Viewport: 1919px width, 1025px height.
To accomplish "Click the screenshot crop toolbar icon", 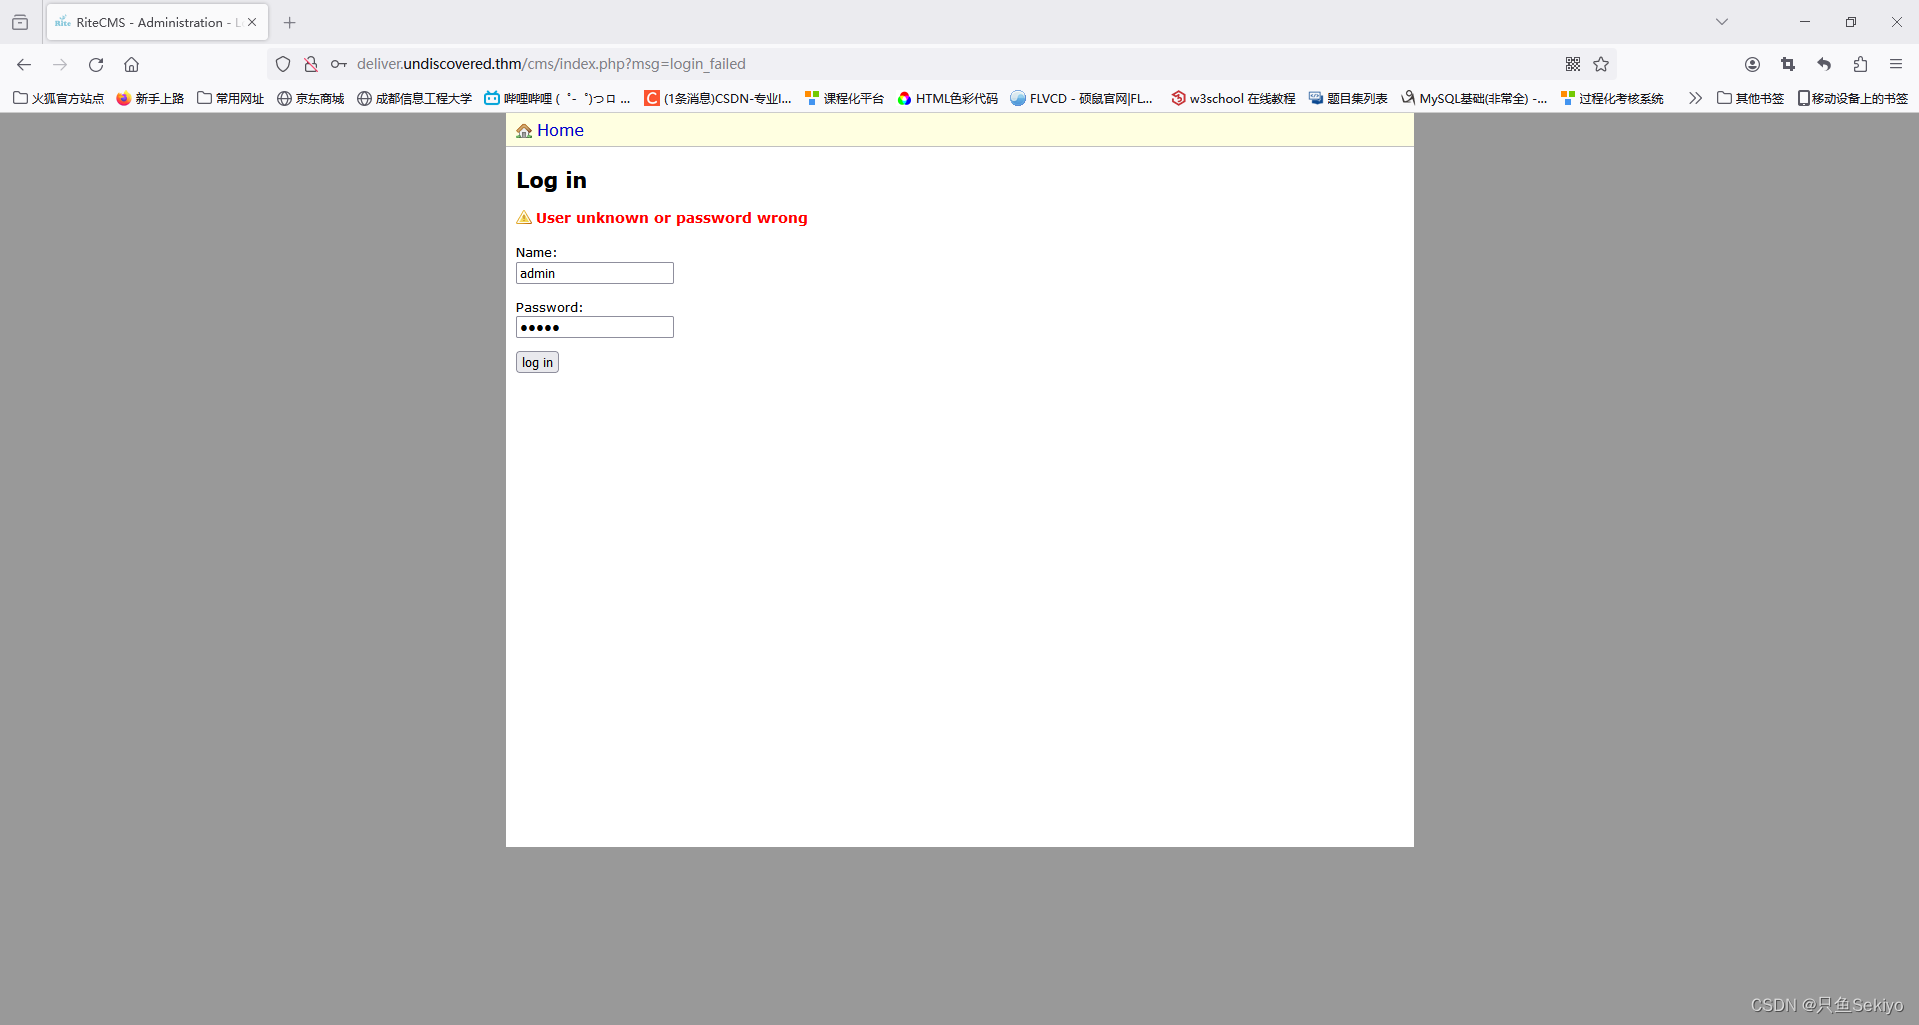I will 1788,64.
